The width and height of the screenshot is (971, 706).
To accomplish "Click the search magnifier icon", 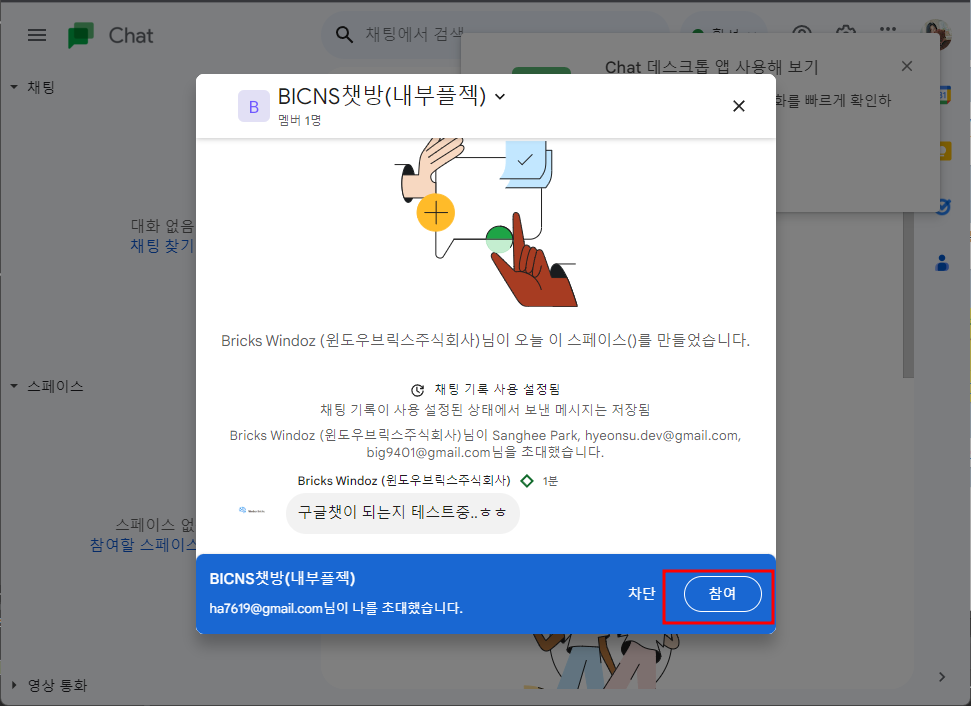I will 344,34.
